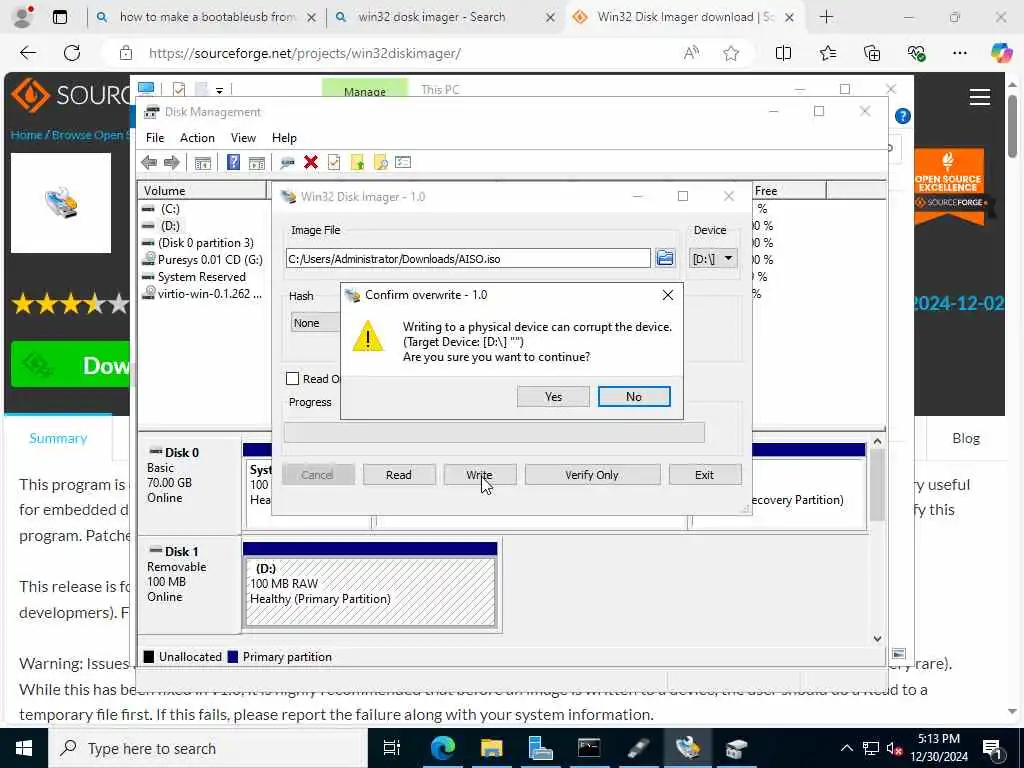Open the Copilot icon in Edge
This screenshot has height=768, width=1024.
[1001, 52]
